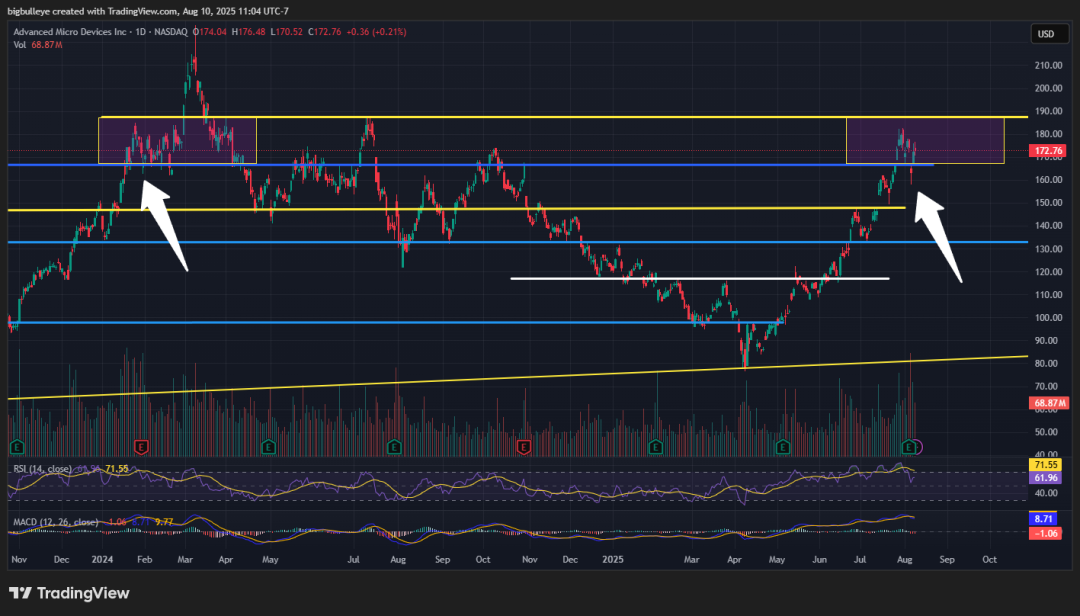This screenshot has height=616, width=1080.
Task: Click the purple 61.96 RSI axis label
Action: 1046,478
